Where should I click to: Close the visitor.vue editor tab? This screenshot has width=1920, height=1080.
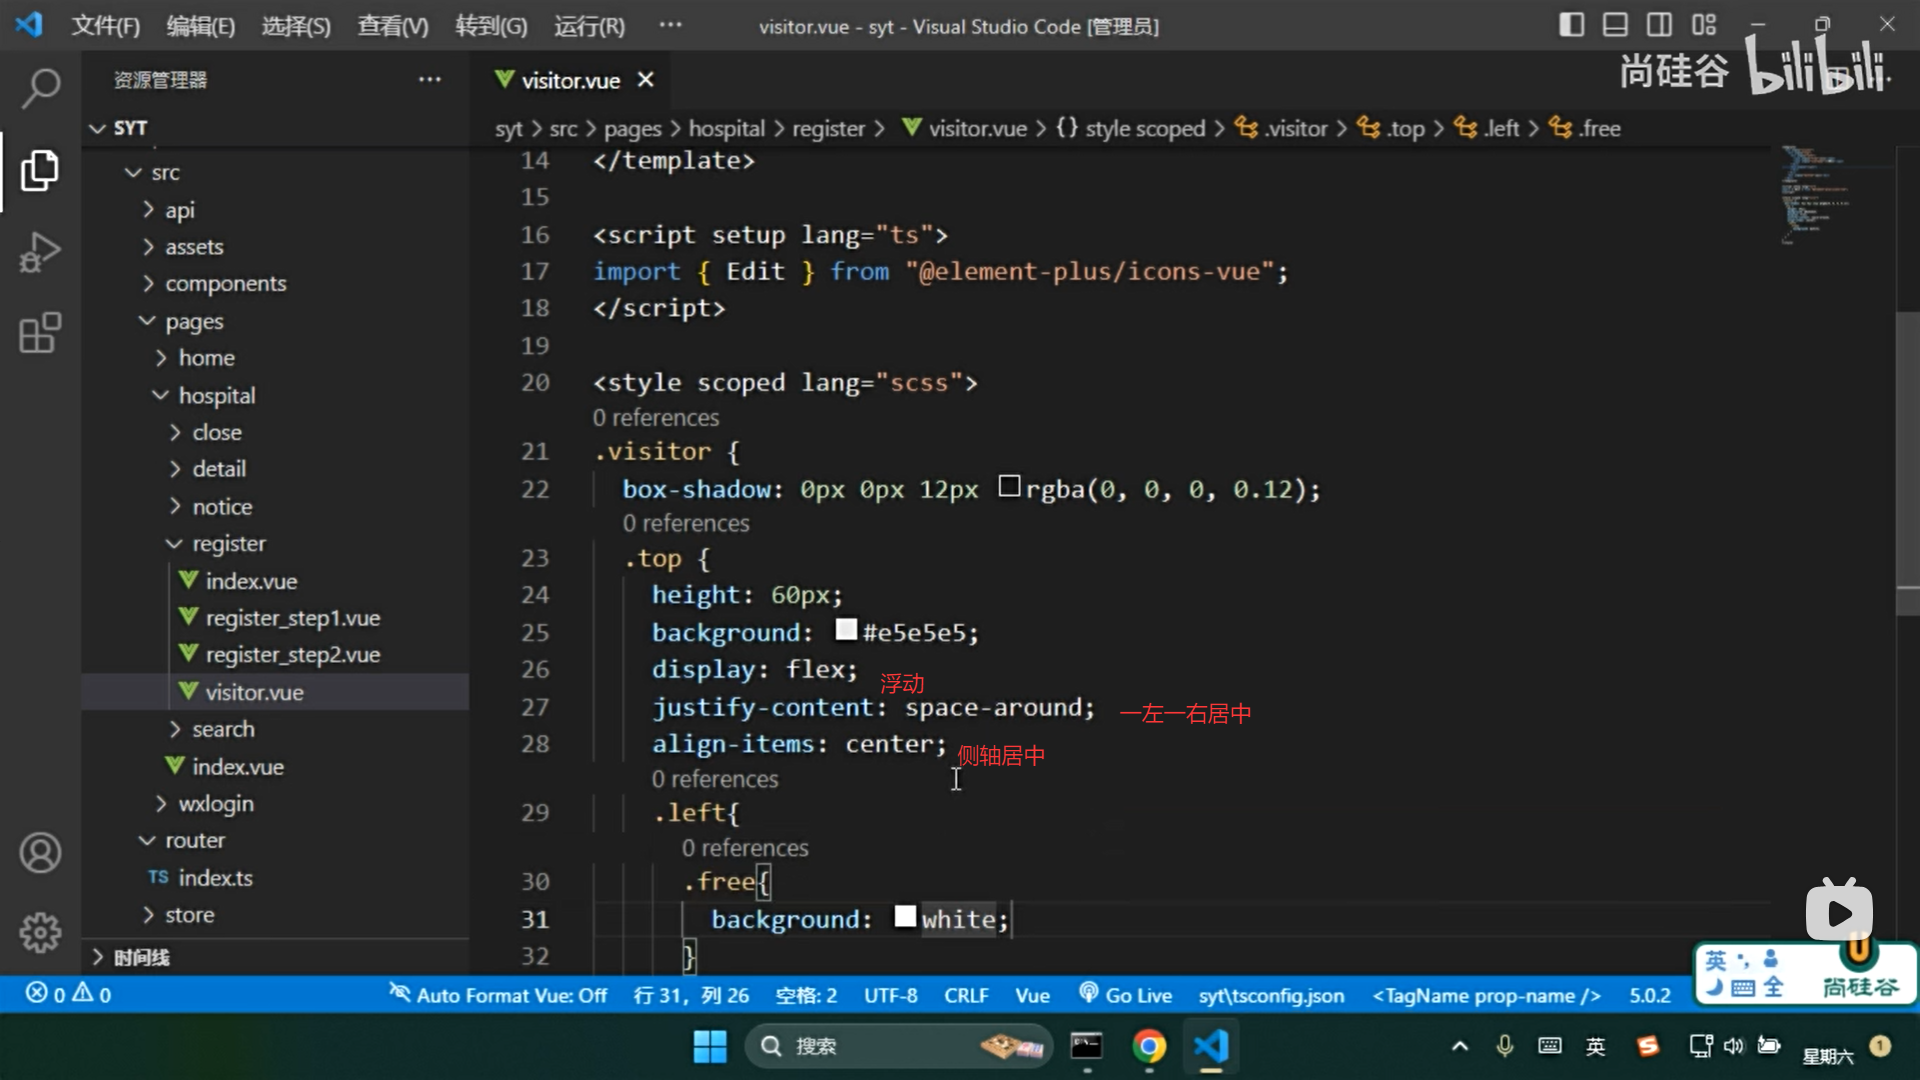point(646,80)
